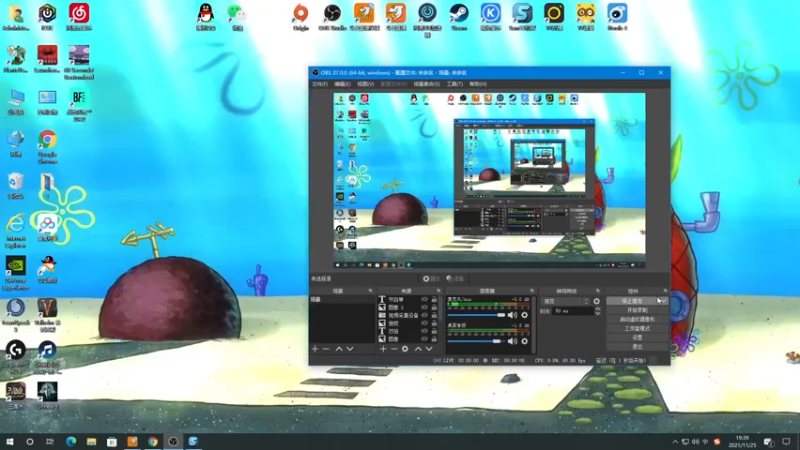Open the Origin desktop icon

click(301, 17)
